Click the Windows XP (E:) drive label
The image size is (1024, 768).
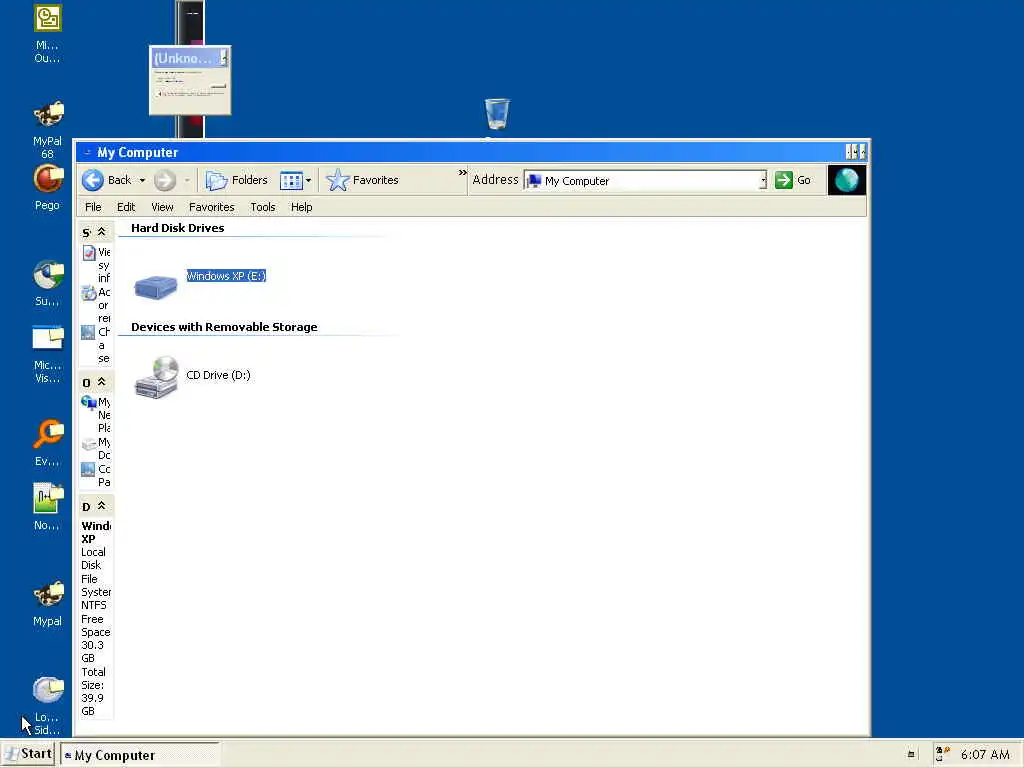(x=226, y=276)
